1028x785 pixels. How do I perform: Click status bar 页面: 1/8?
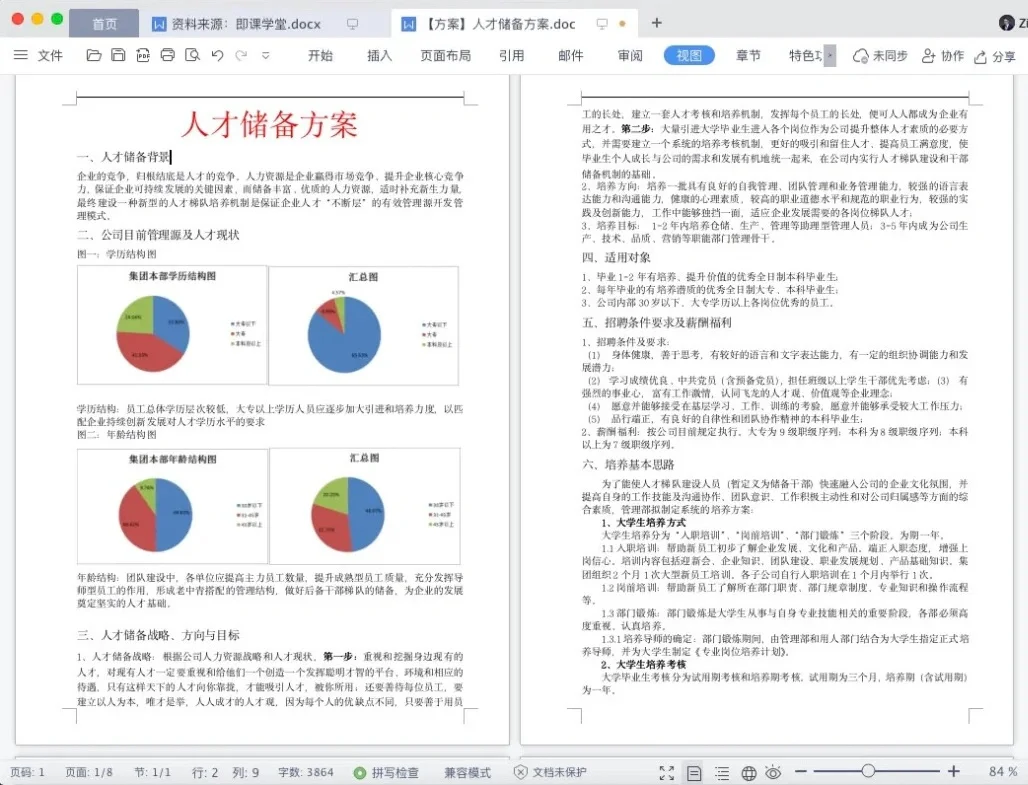click(89, 772)
